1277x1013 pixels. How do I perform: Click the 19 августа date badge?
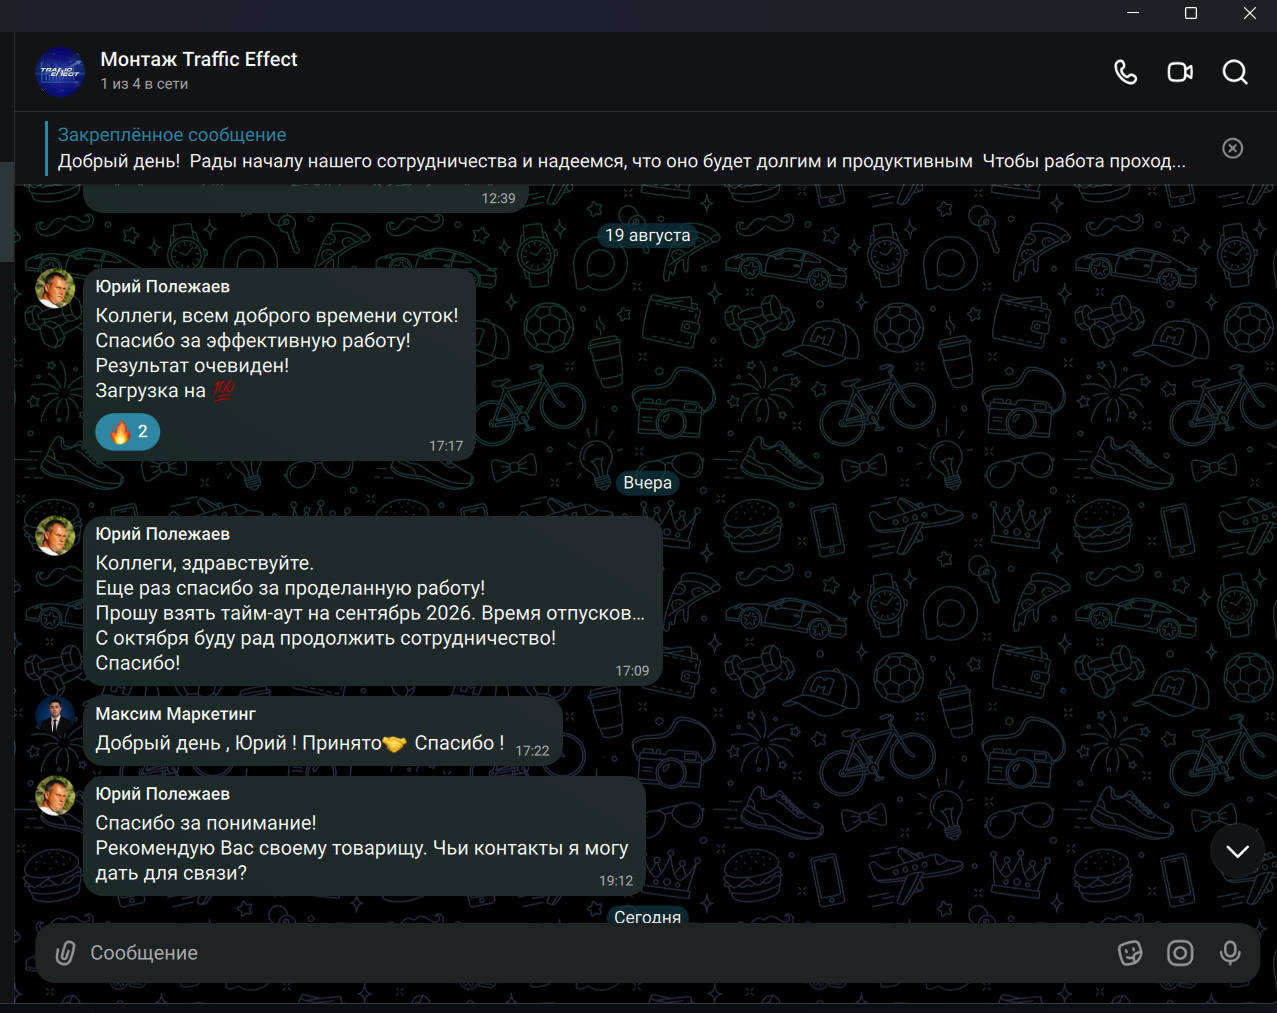tap(648, 235)
